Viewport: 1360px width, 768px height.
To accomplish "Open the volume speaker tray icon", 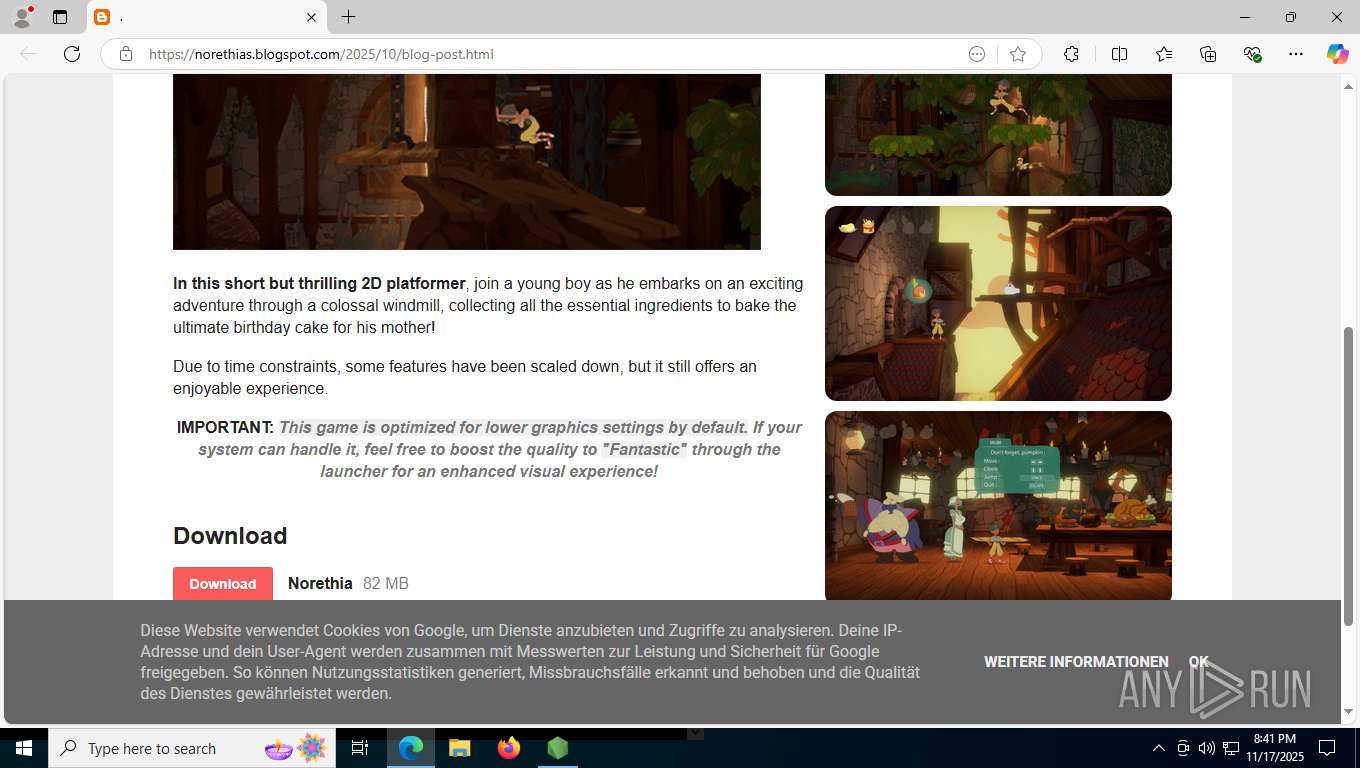I will coord(1207,748).
